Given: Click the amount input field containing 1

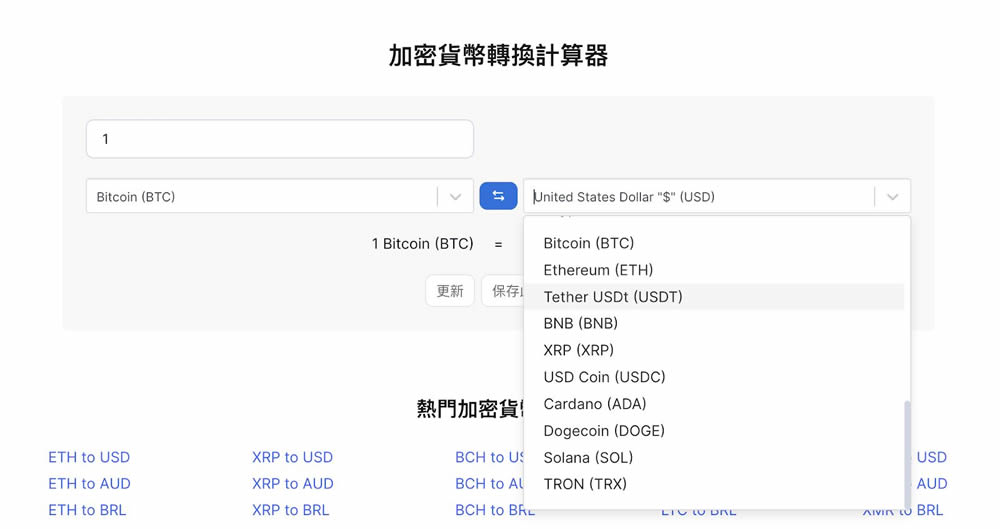Looking at the screenshot, I should 280,139.
